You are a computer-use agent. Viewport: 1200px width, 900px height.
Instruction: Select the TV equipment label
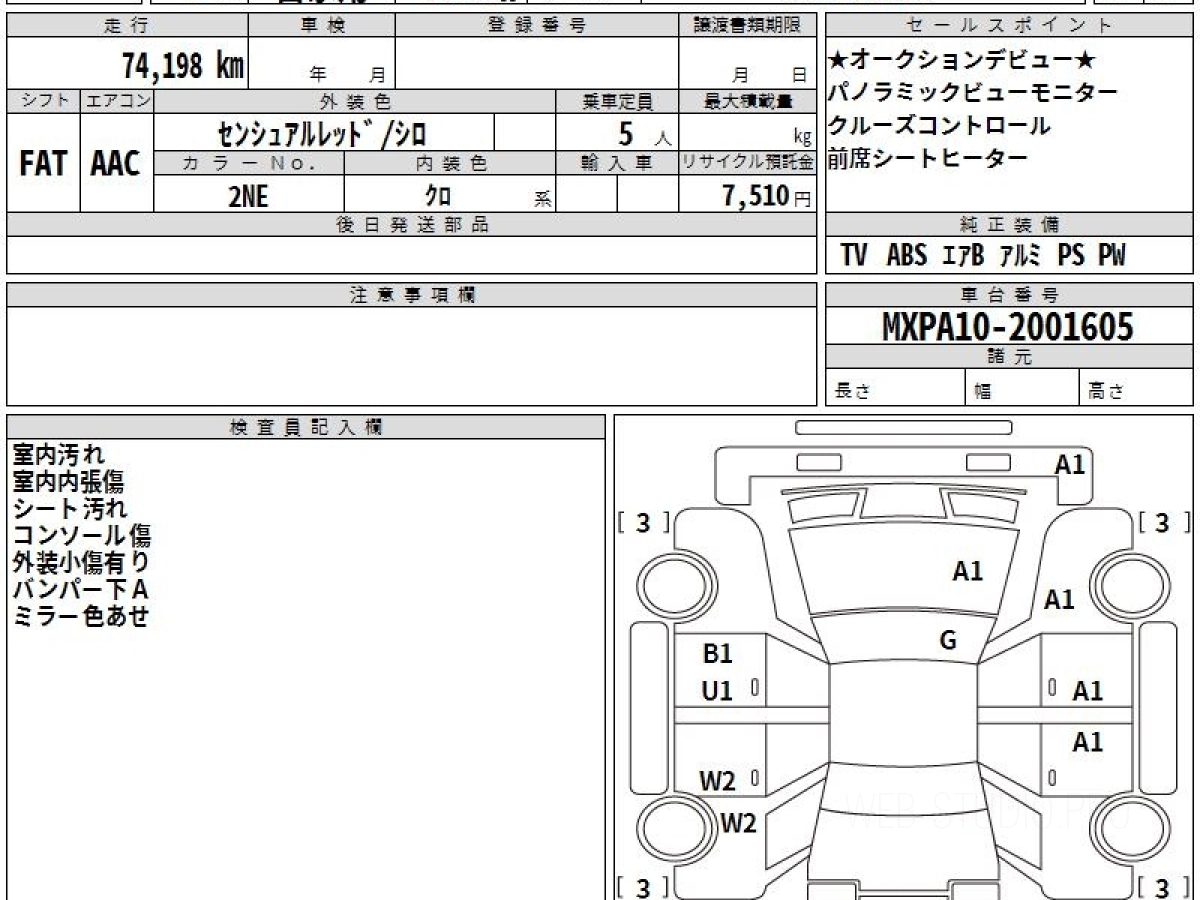854,256
